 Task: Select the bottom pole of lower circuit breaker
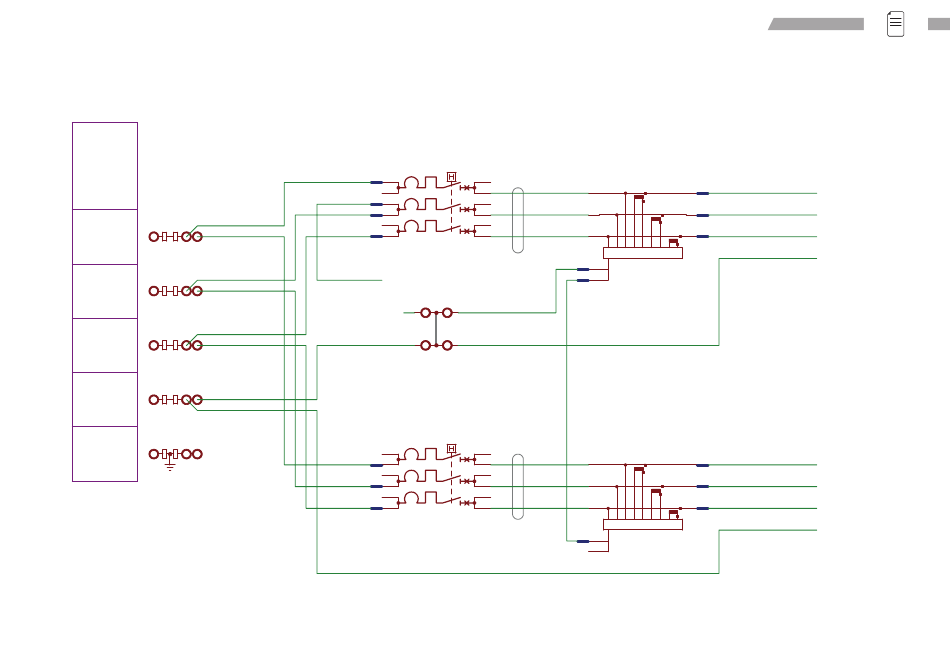coord(436,500)
